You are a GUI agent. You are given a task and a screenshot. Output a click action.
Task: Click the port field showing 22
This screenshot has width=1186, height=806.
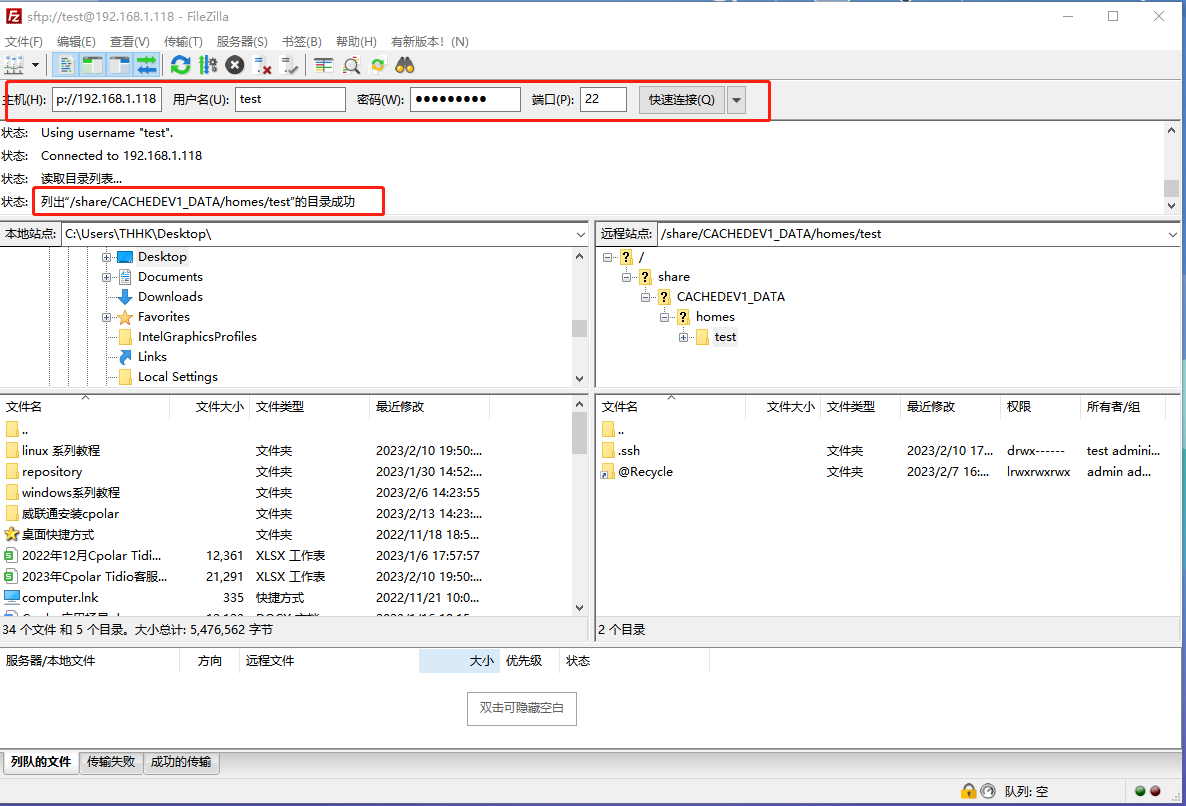pos(603,99)
